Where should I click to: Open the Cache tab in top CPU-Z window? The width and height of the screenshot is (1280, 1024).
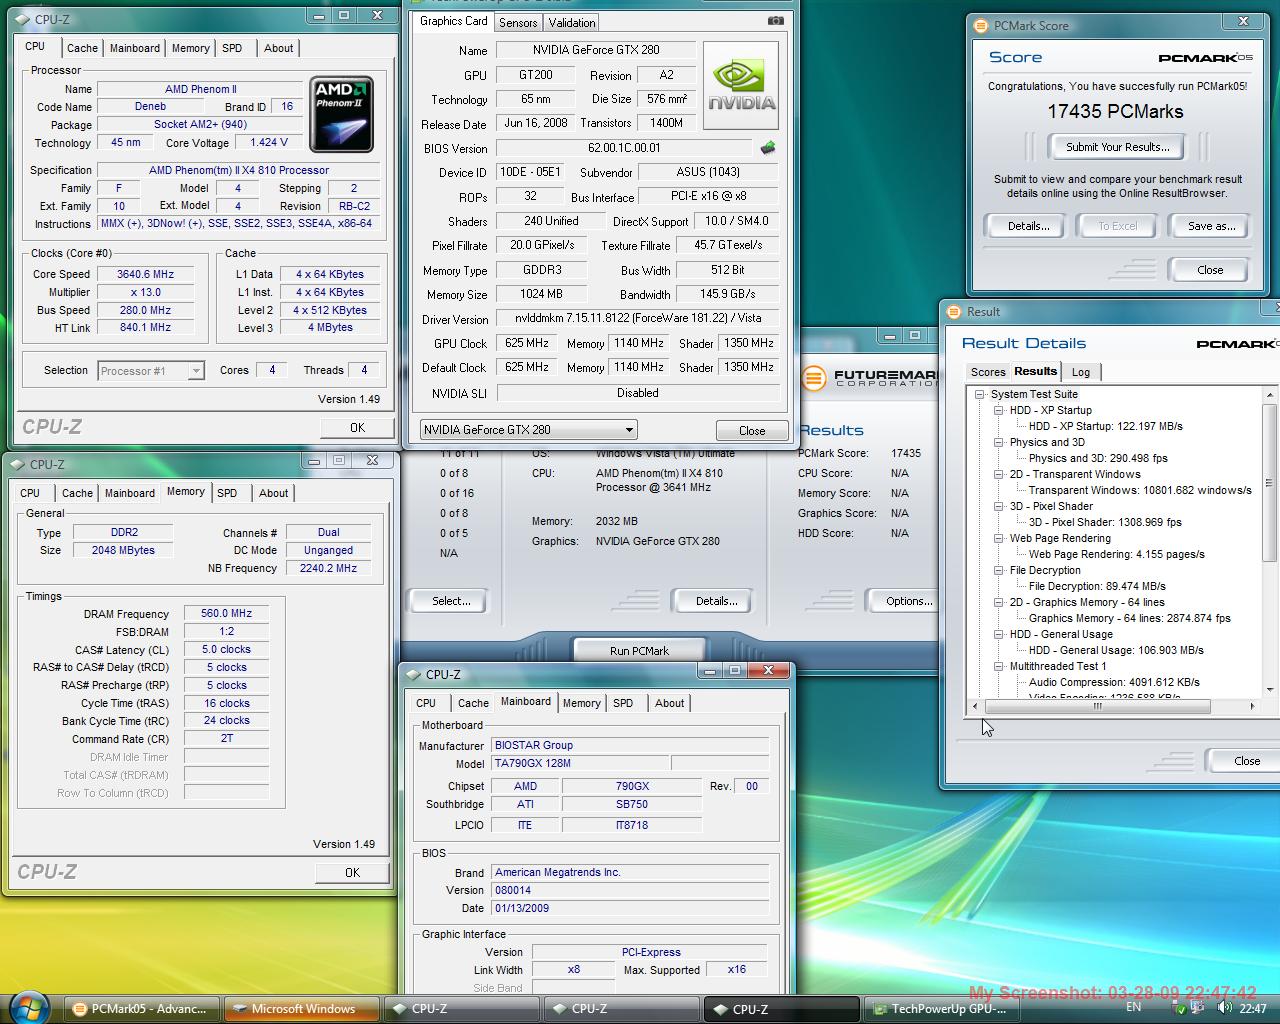tap(82, 48)
